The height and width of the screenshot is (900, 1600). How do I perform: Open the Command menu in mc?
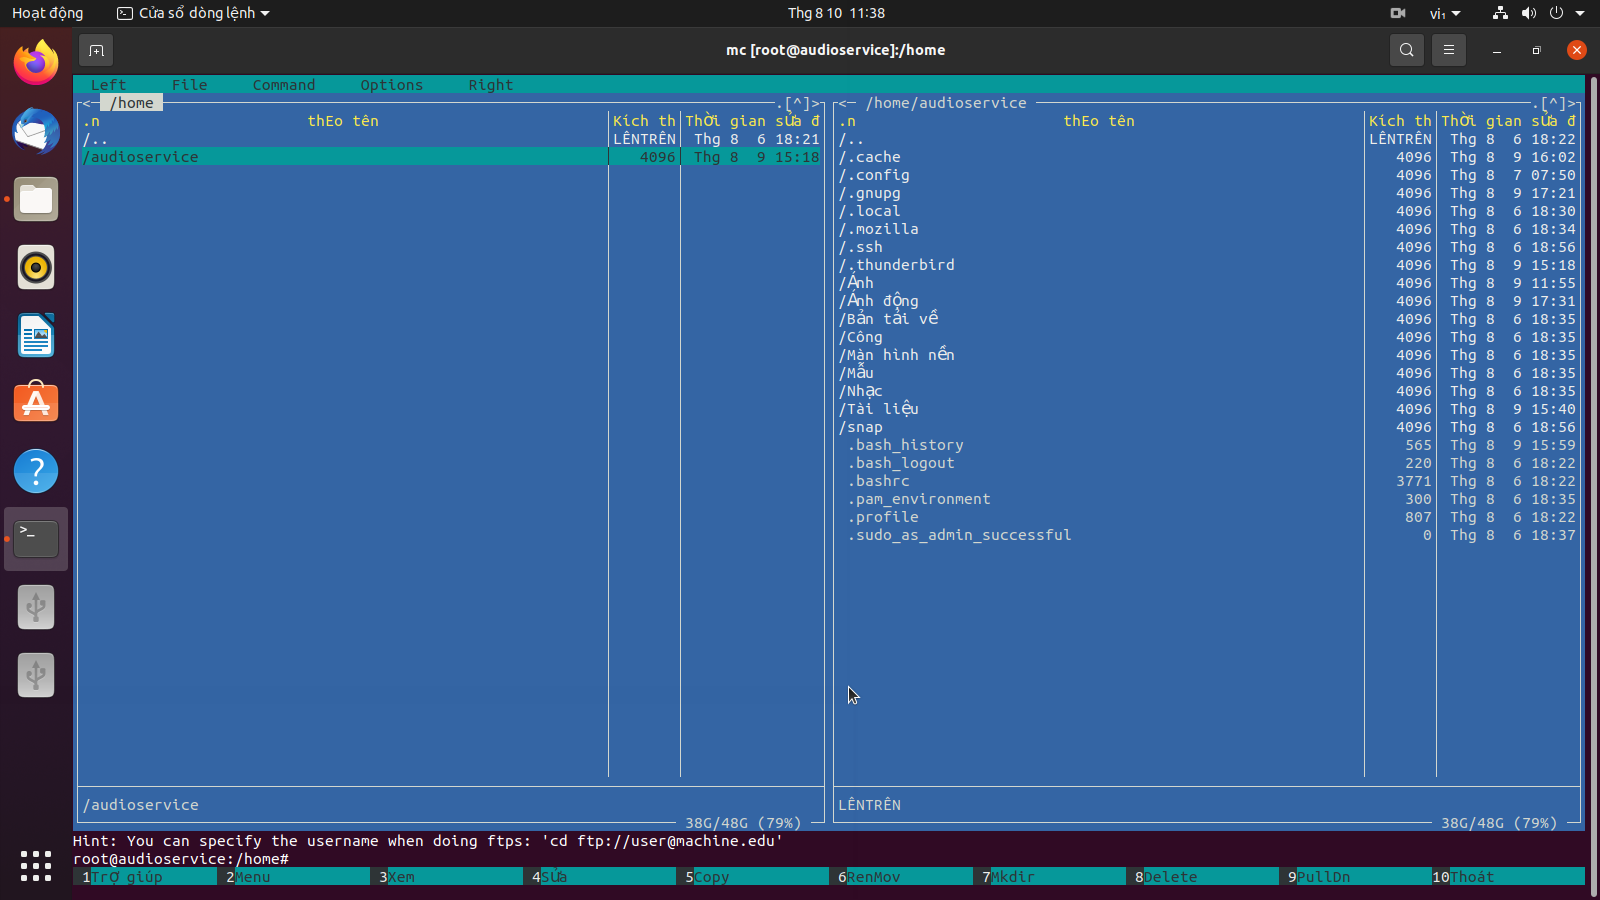(x=284, y=85)
